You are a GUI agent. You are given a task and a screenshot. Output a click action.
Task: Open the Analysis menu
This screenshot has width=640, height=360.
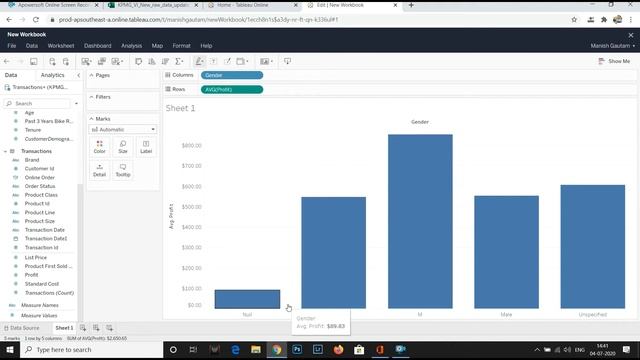(x=131, y=46)
